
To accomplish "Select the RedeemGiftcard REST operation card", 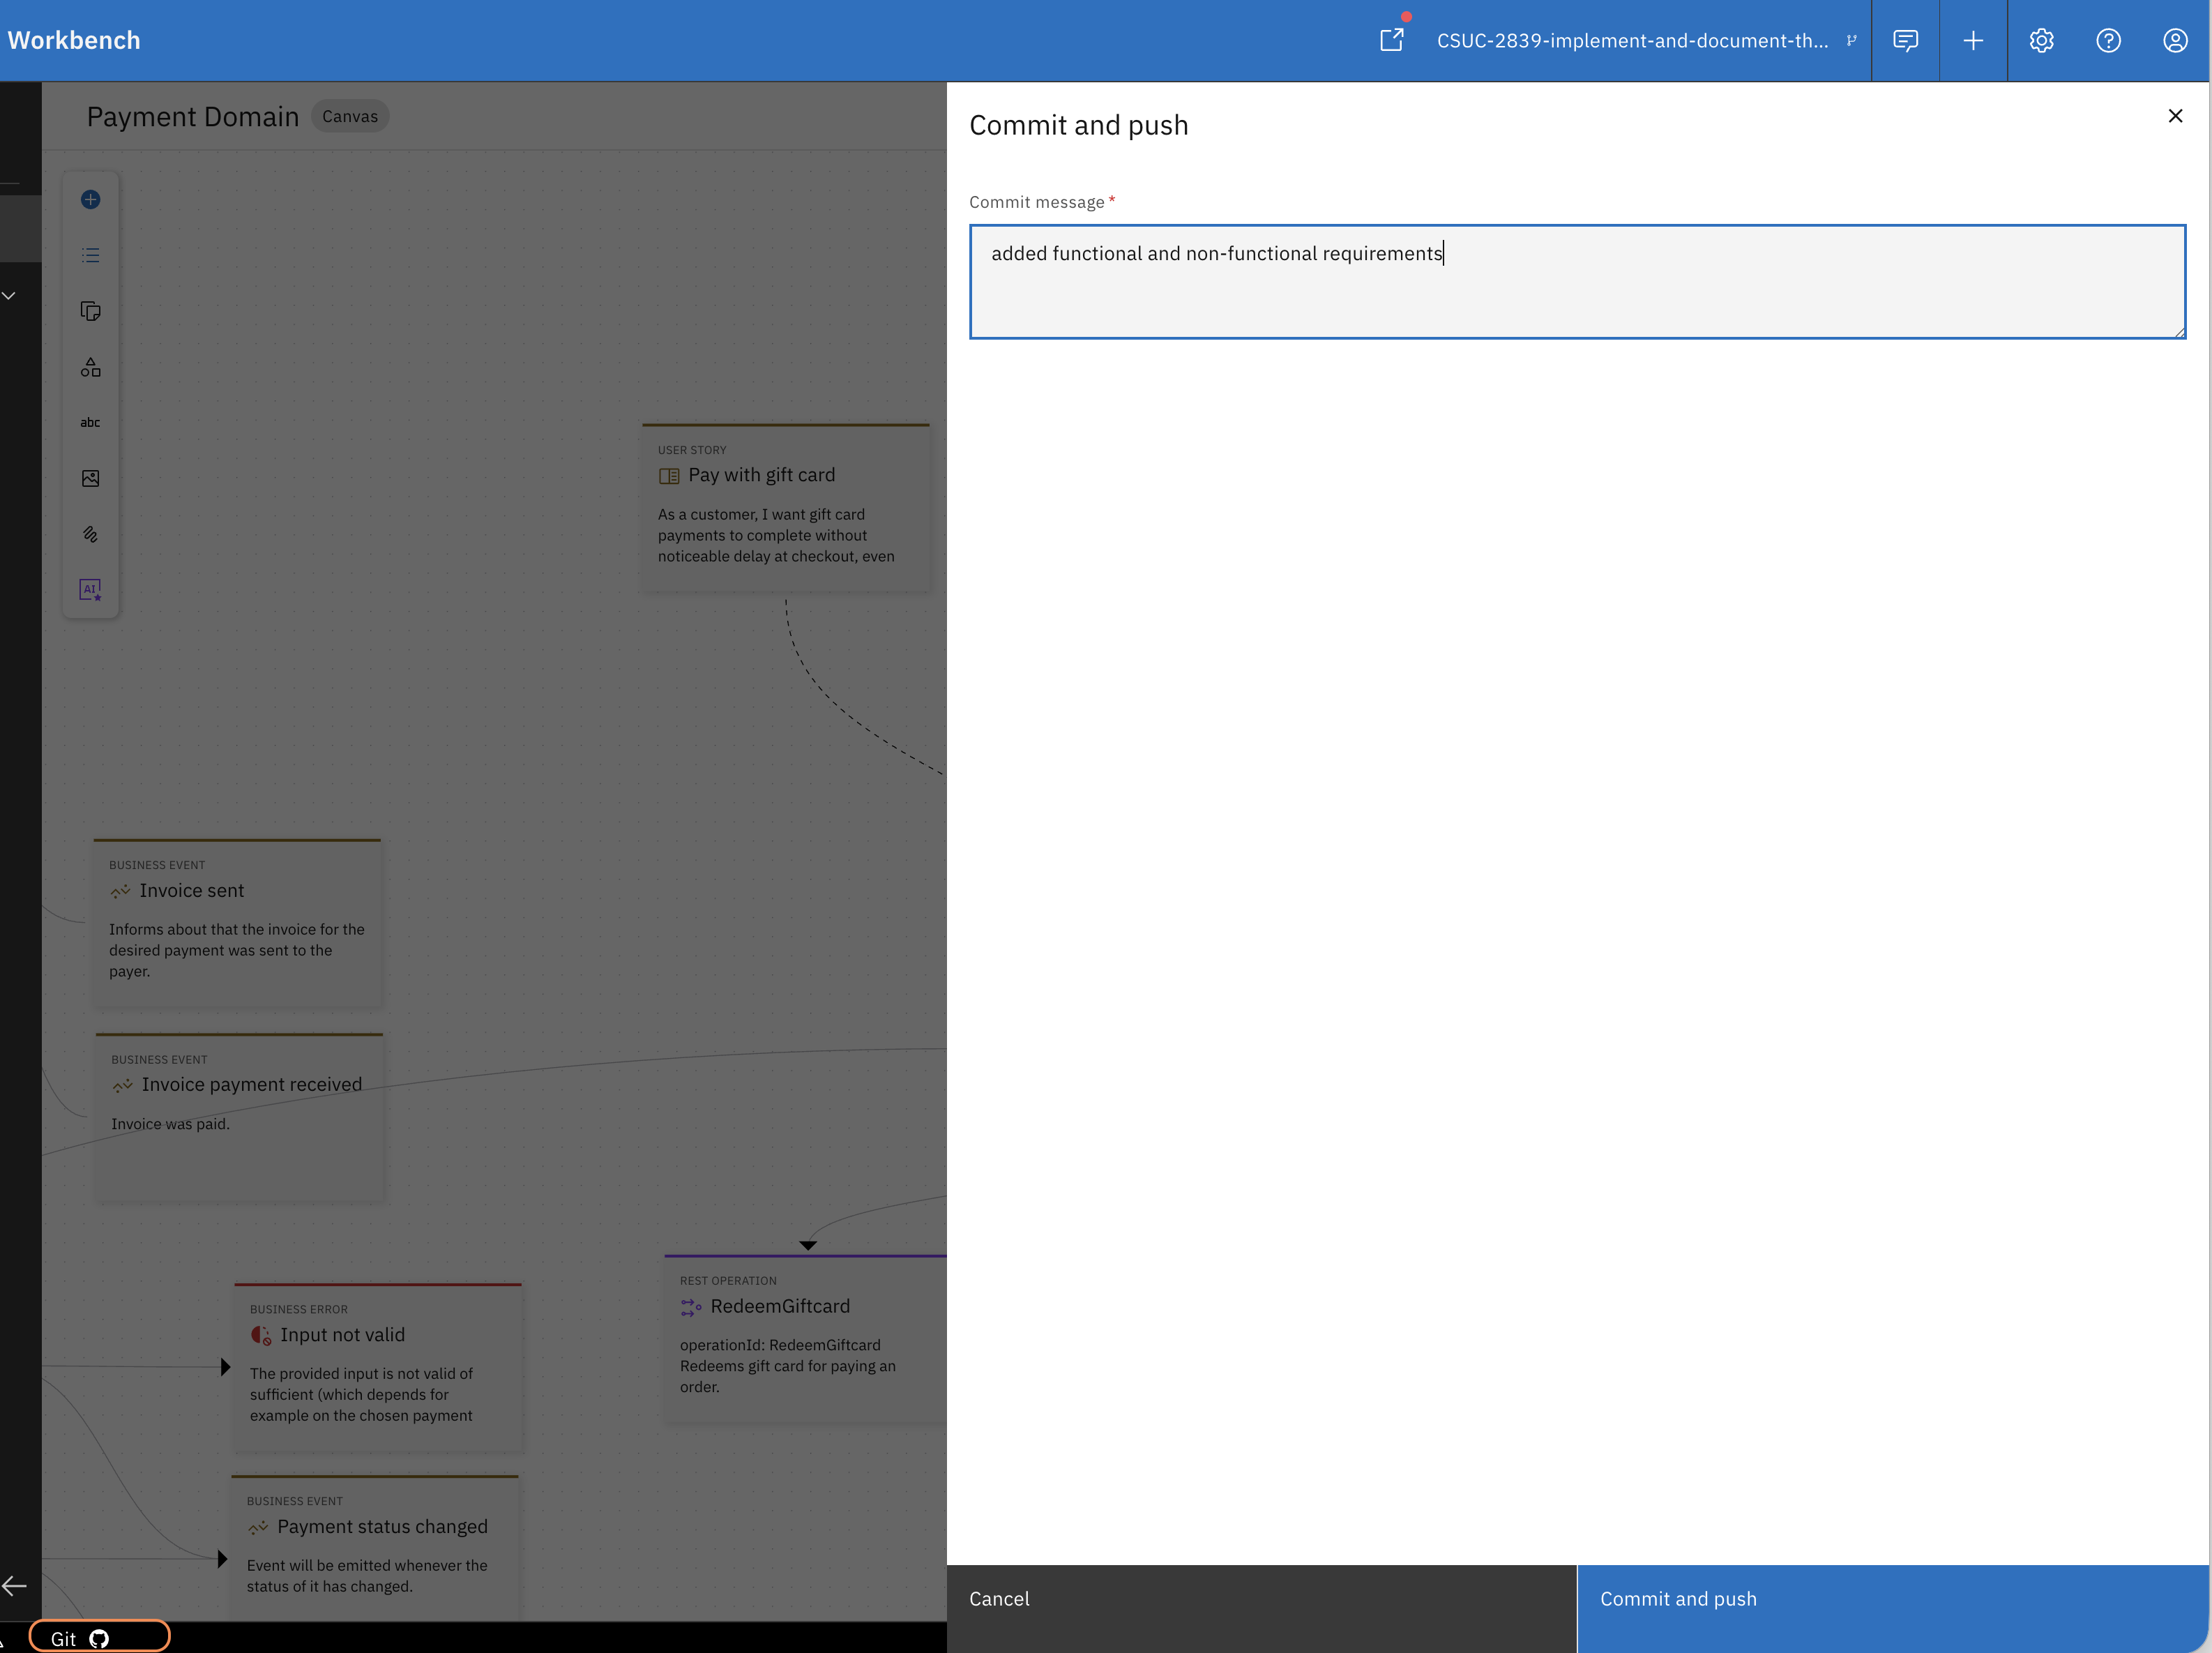I will [x=806, y=1338].
